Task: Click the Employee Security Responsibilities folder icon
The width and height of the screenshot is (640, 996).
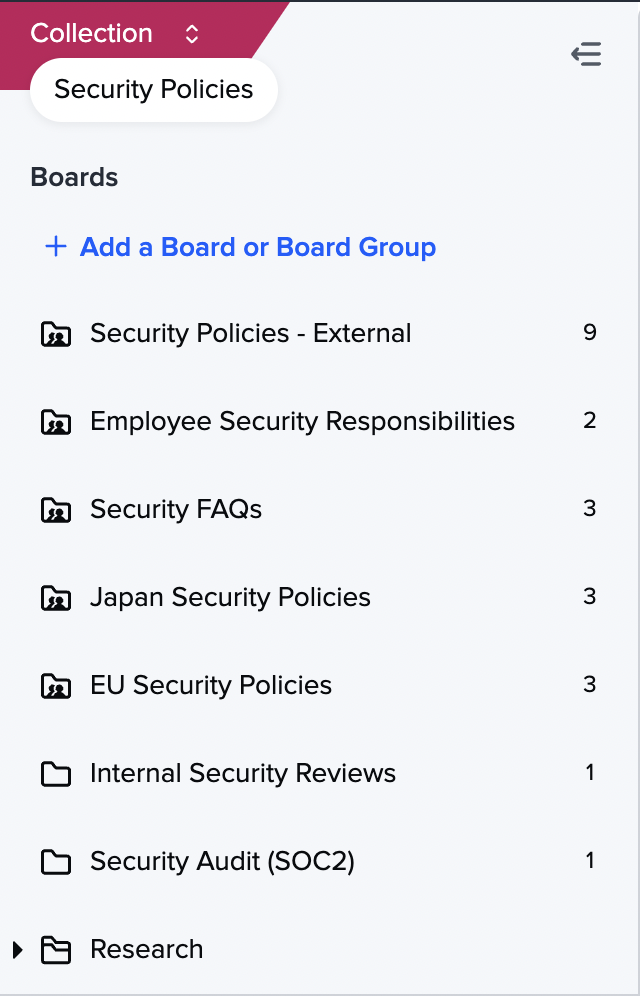Action: [x=56, y=422]
